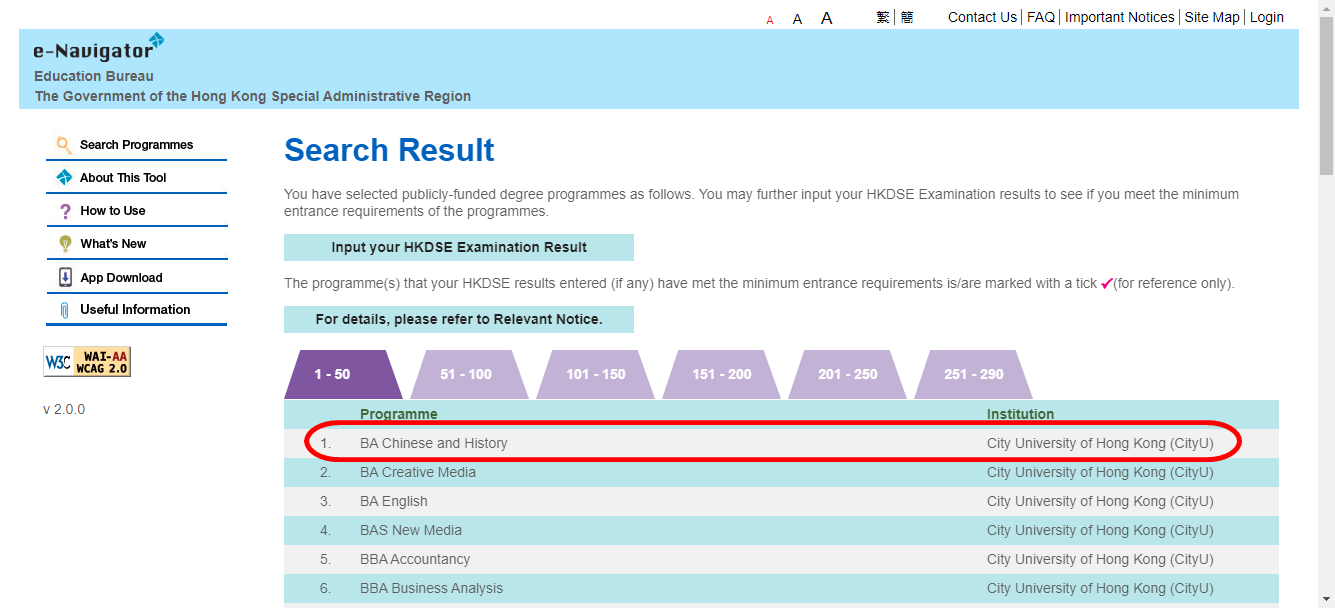This screenshot has width=1335, height=608.
Task: Click the Login link
Action: (x=1267, y=17)
